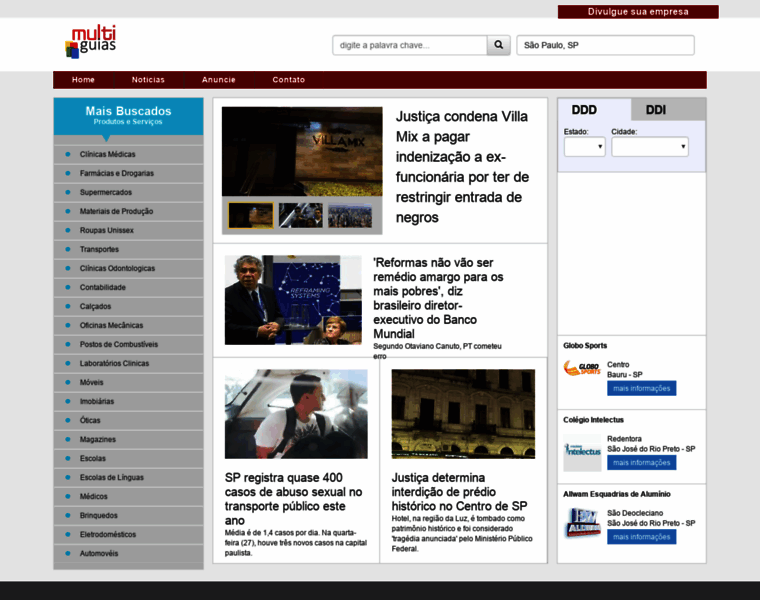Viewport: 760px width, 600px height.
Task: Open Transportes category
Action: pyautogui.click(x=128, y=249)
